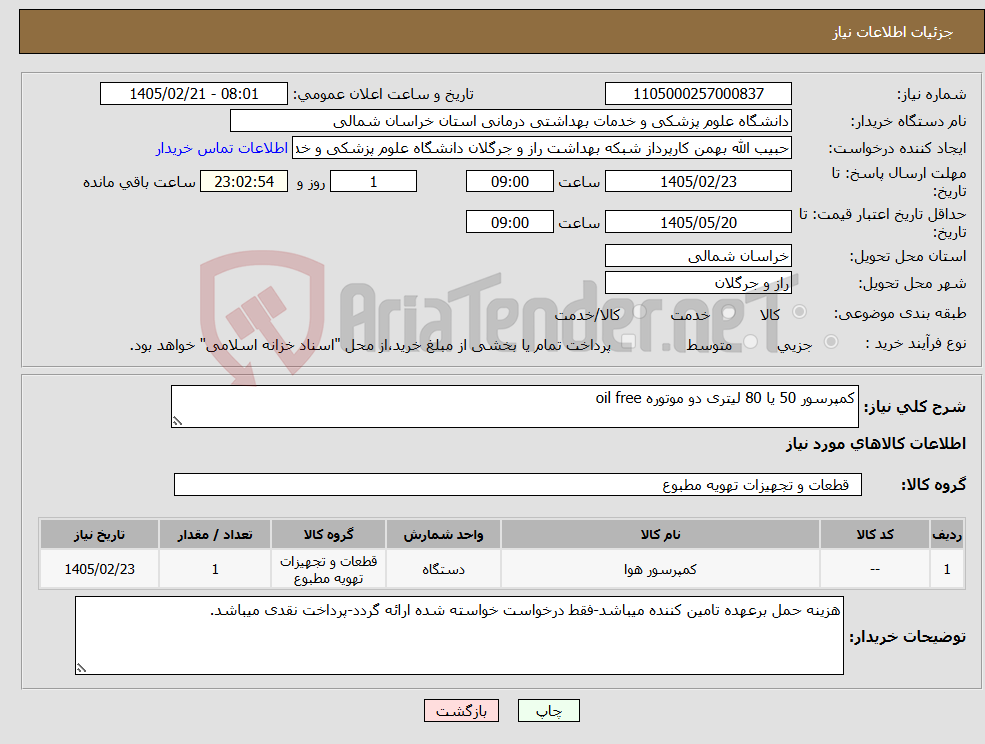Screen dimensions: 985x744
Task: Click the اطلاعات کالاهای مورد نیاز heading
Action: click(876, 444)
